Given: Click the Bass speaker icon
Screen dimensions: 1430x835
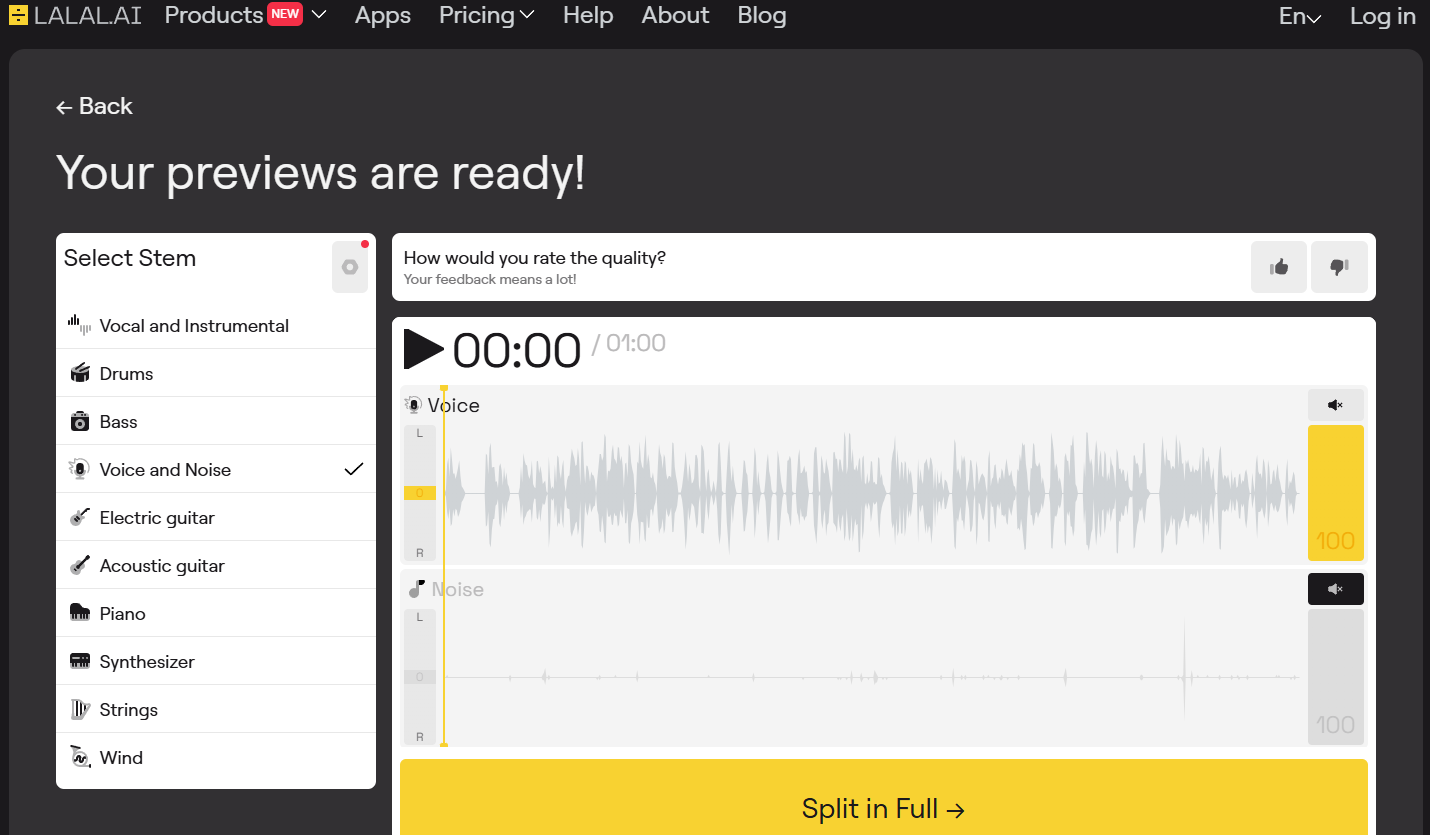Looking at the screenshot, I should (x=80, y=421).
